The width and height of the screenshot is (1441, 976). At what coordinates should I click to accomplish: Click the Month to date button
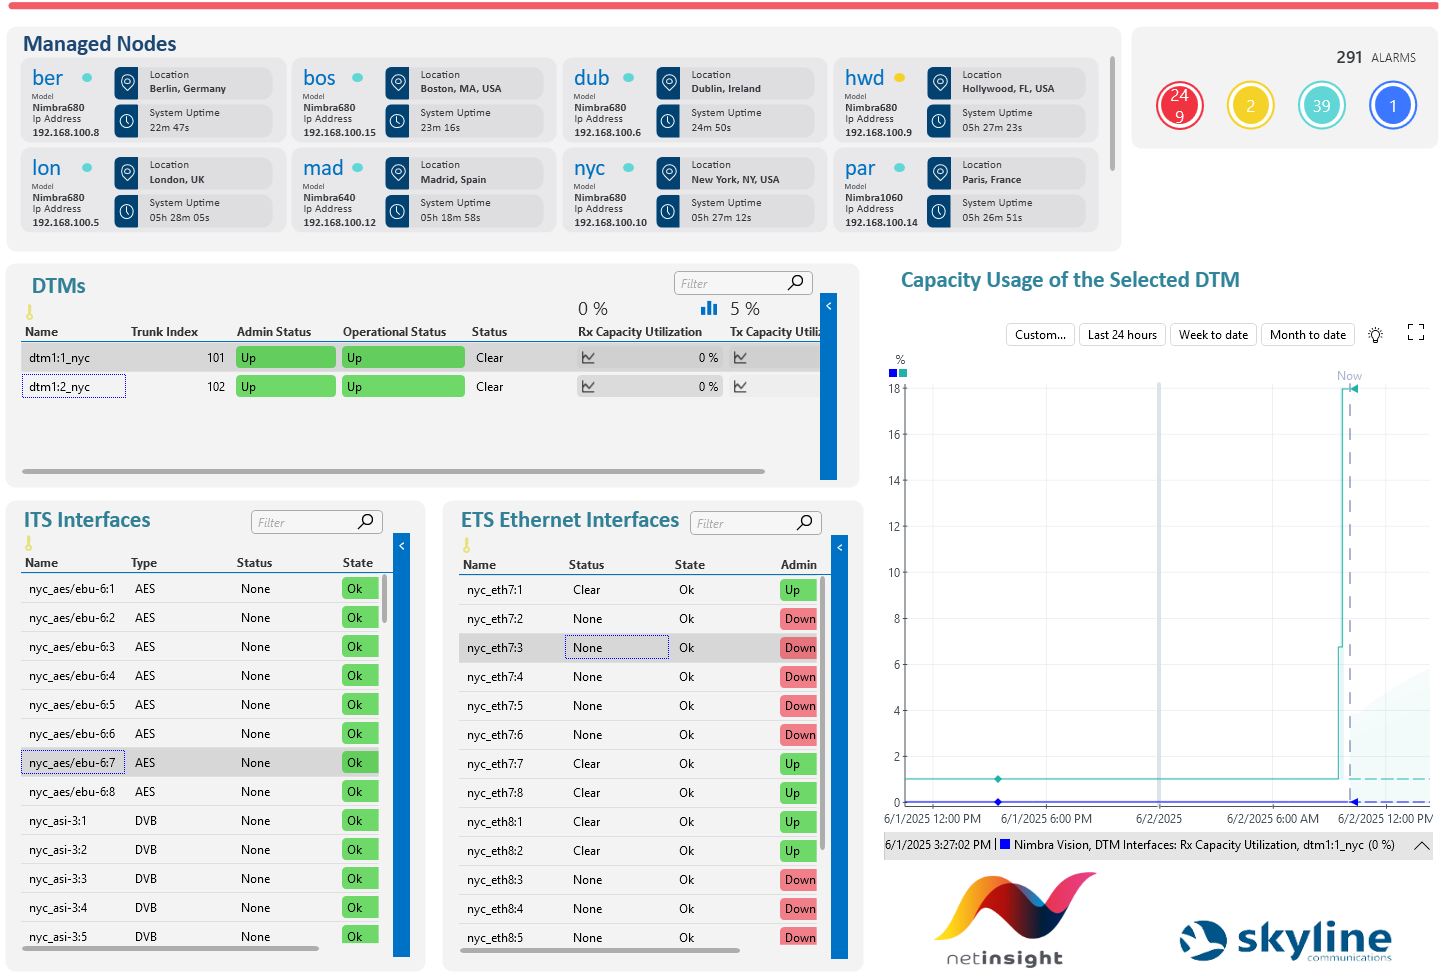[1308, 335]
